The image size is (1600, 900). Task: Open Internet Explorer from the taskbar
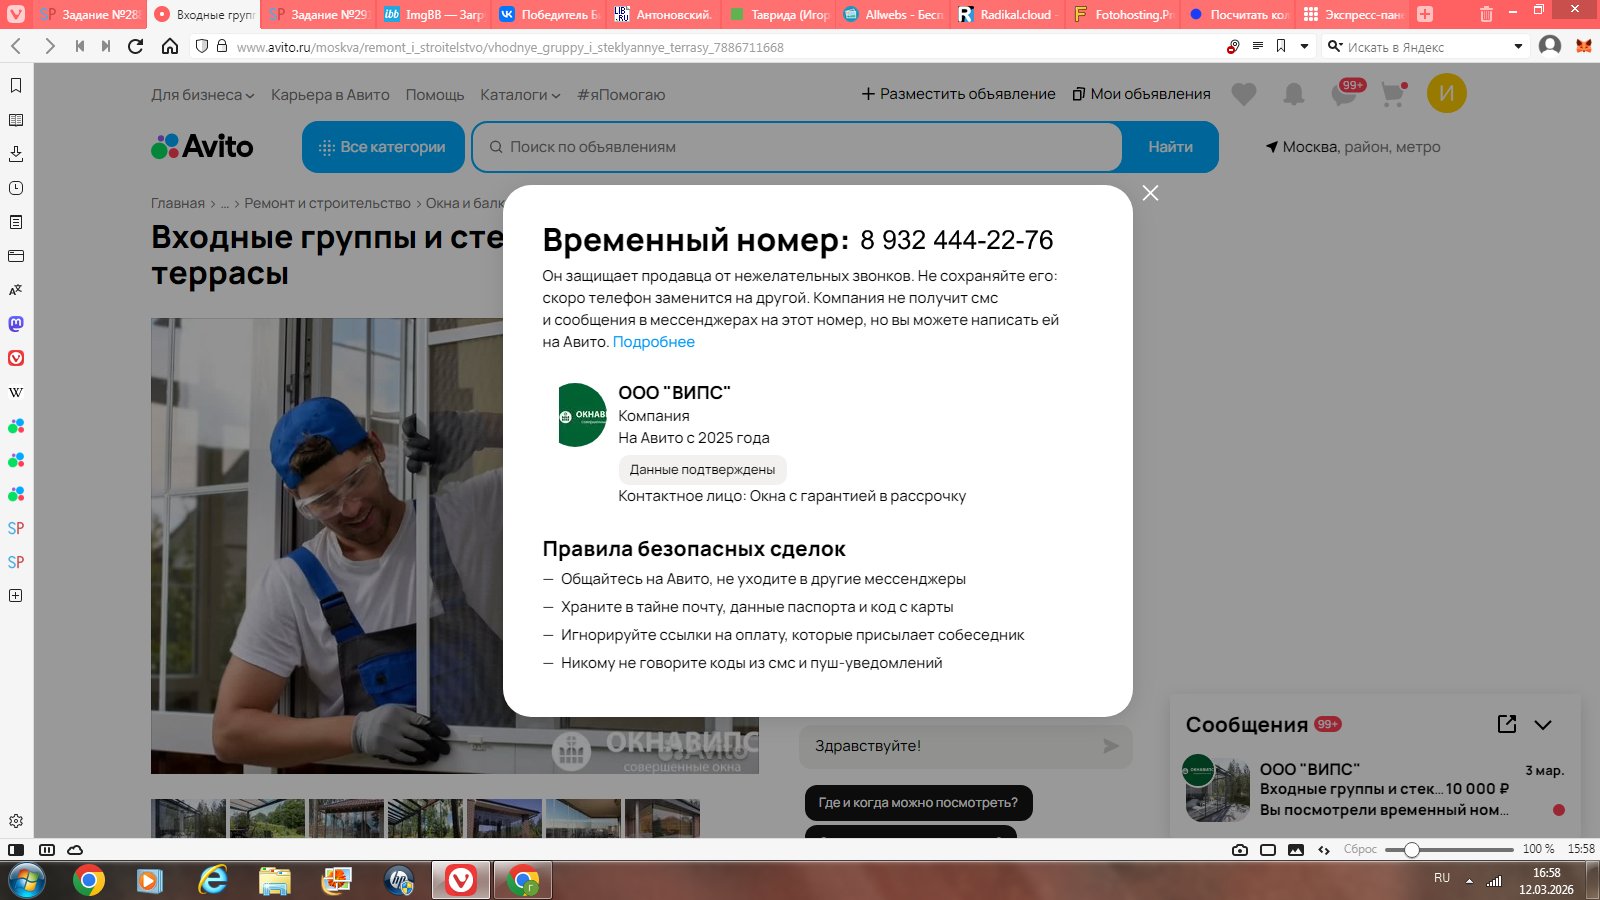tap(213, 880)
